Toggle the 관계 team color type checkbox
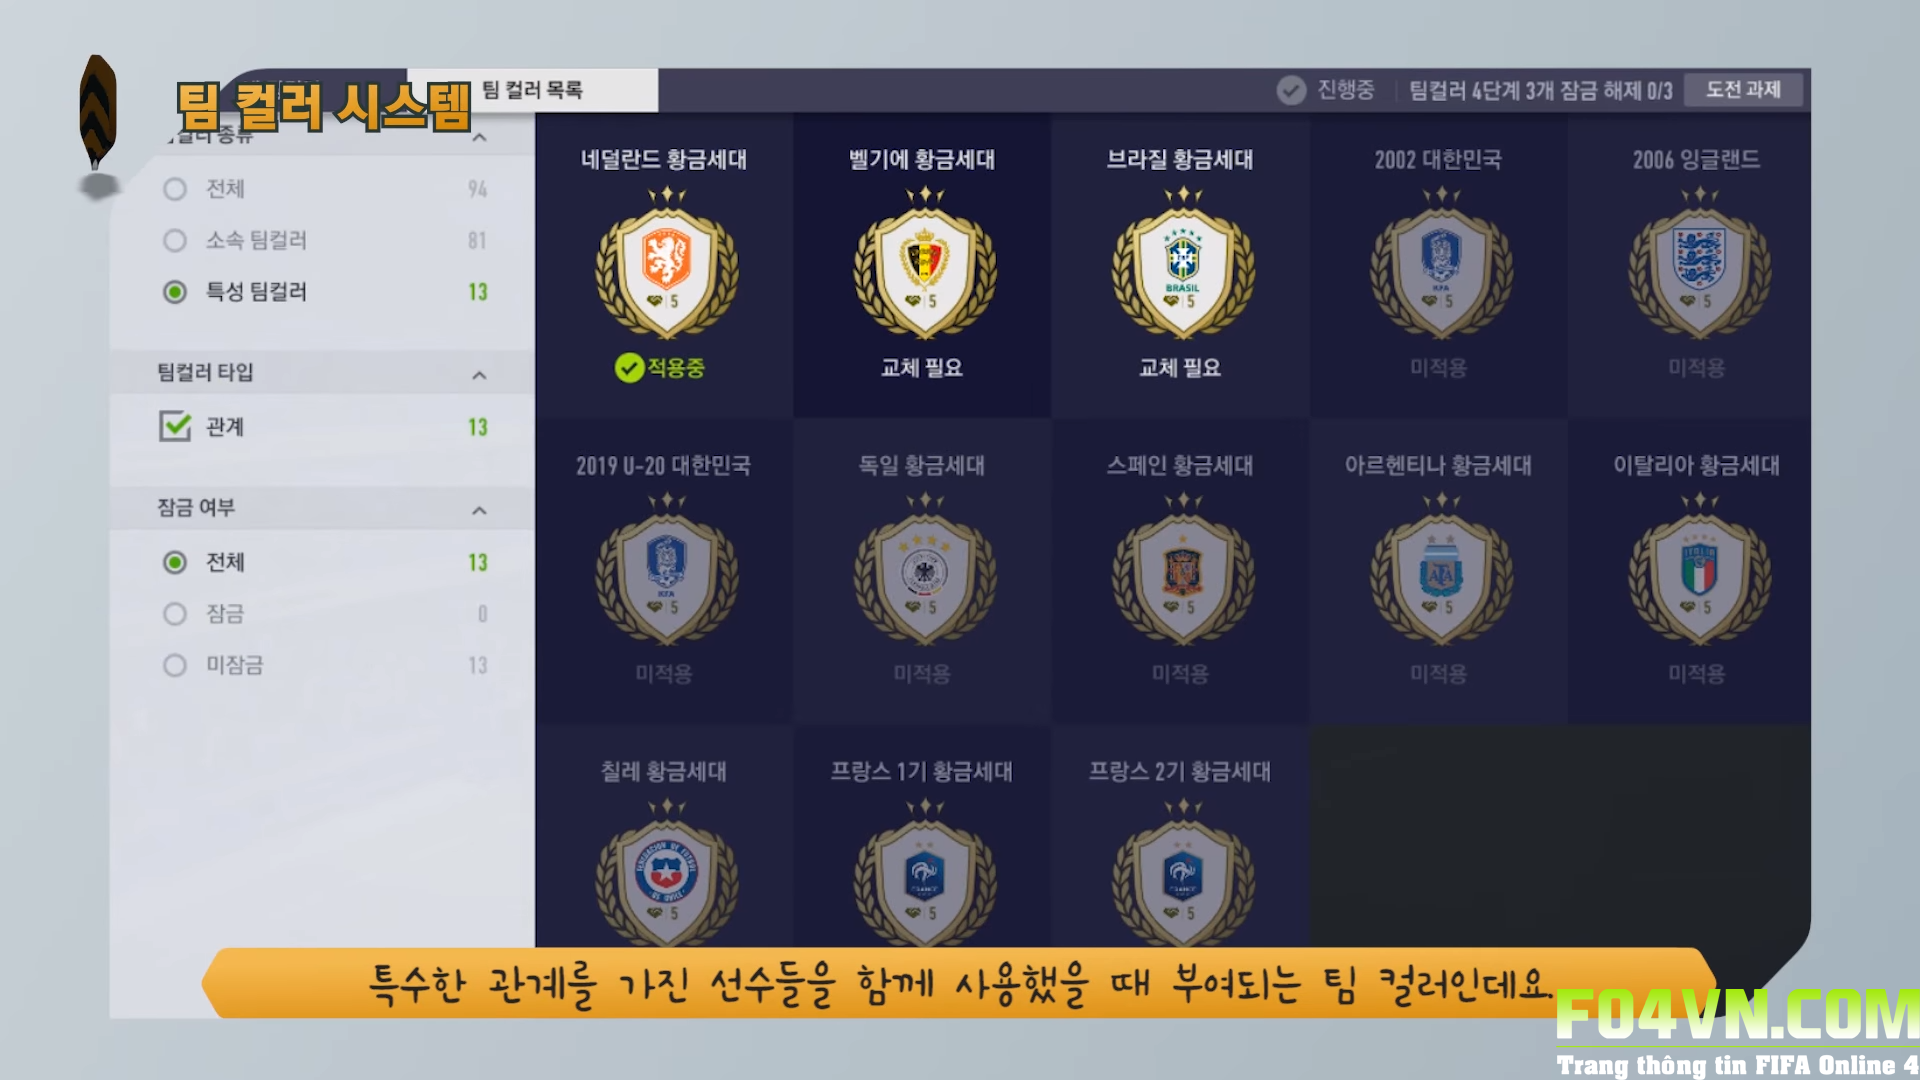 175,426
